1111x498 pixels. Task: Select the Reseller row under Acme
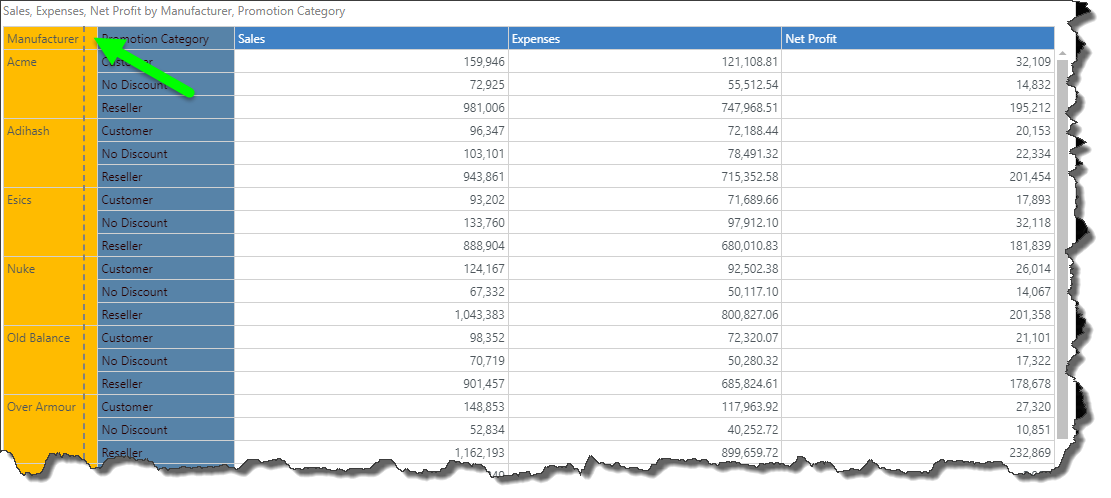pyautogui.click(x=165, y=108)
